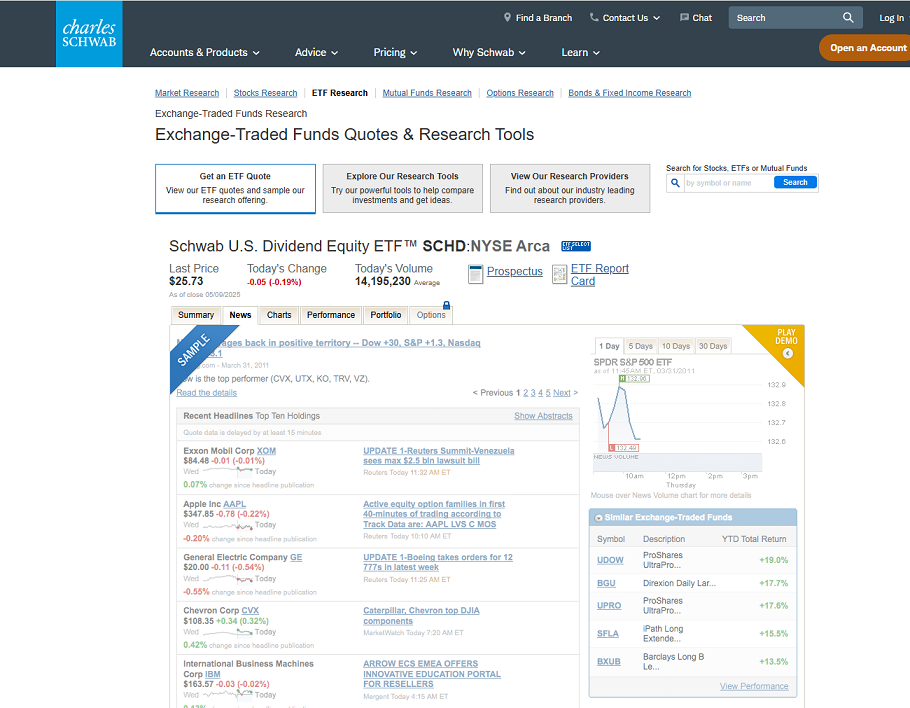Open the Charts tab
Viewport: 910px width, 708px height.
(279, 315)
